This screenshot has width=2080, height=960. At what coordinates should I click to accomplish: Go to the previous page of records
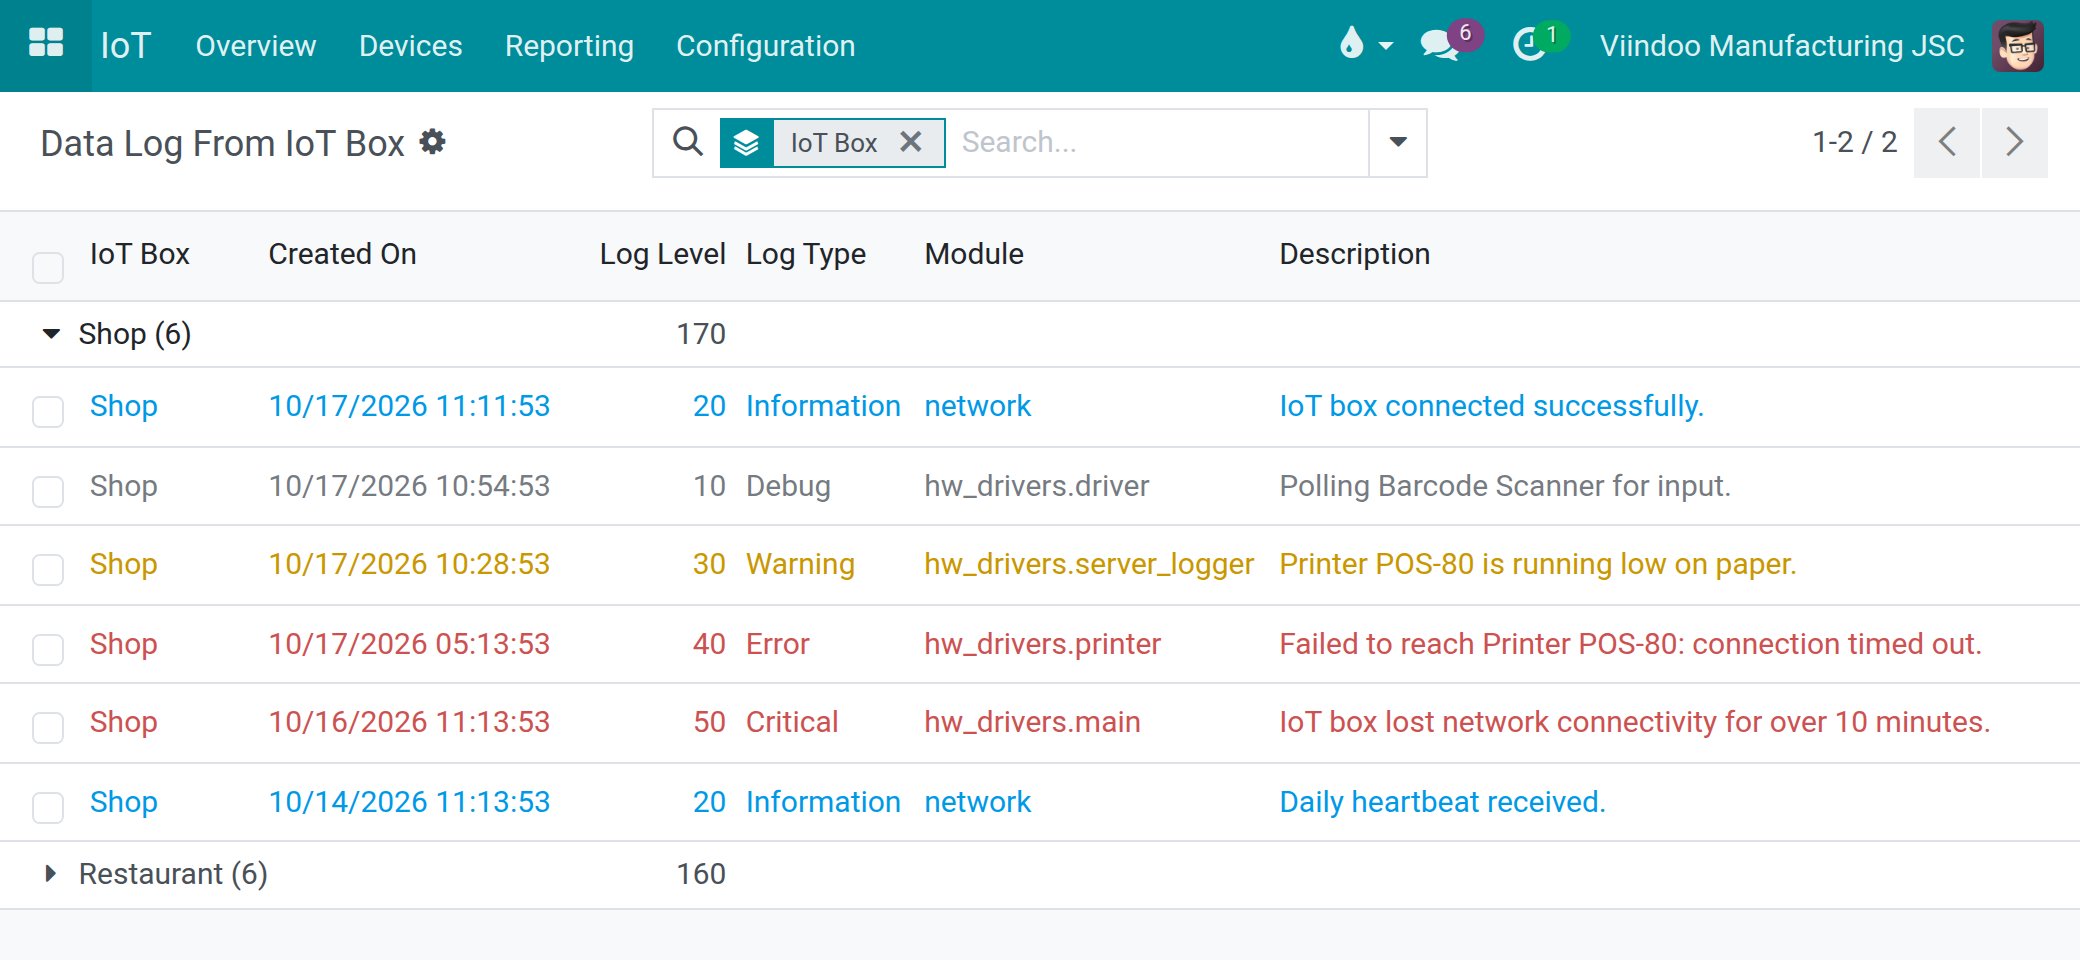click(1946, 142)
